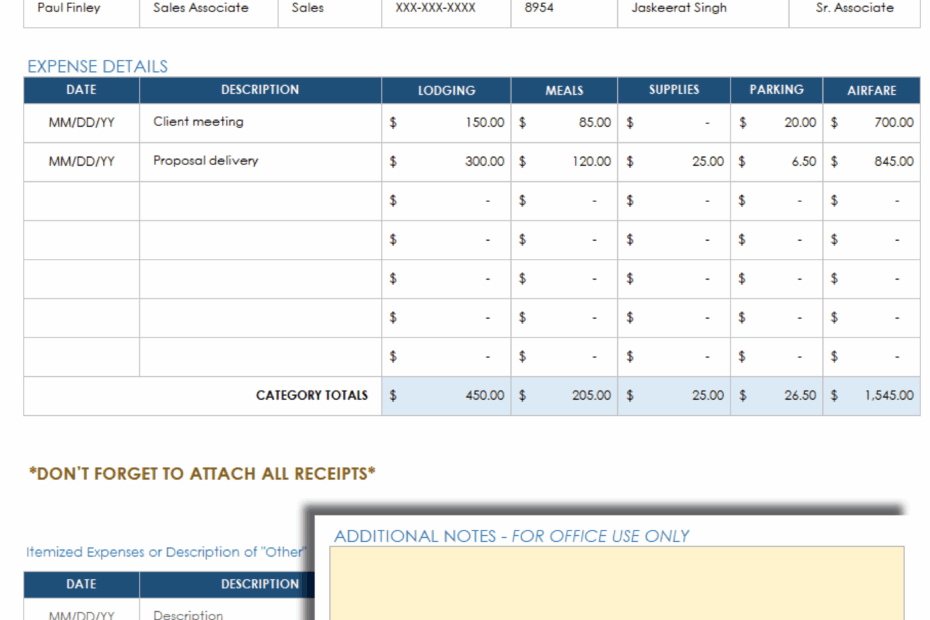
Task: Click the 26.50 parking total
Action: [x=800, y=395]
